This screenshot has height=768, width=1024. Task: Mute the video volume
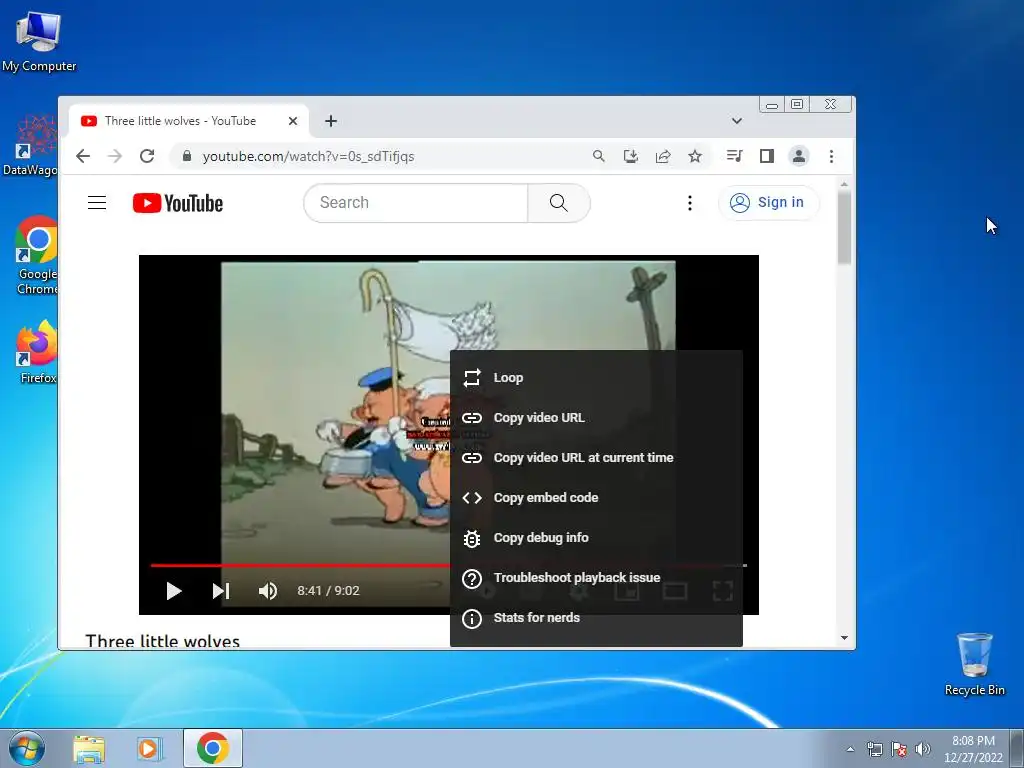click(268, 591)
